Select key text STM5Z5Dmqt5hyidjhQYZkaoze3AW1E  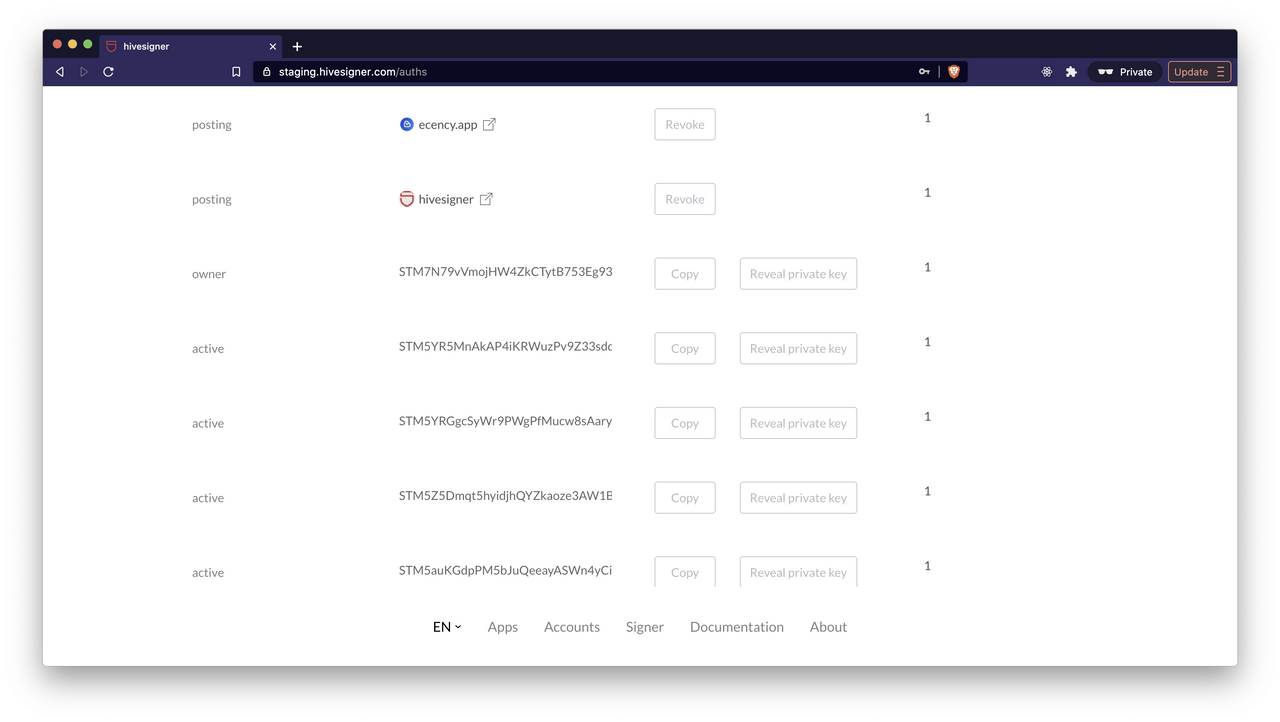pyautogui.click(x=505, y=496)
